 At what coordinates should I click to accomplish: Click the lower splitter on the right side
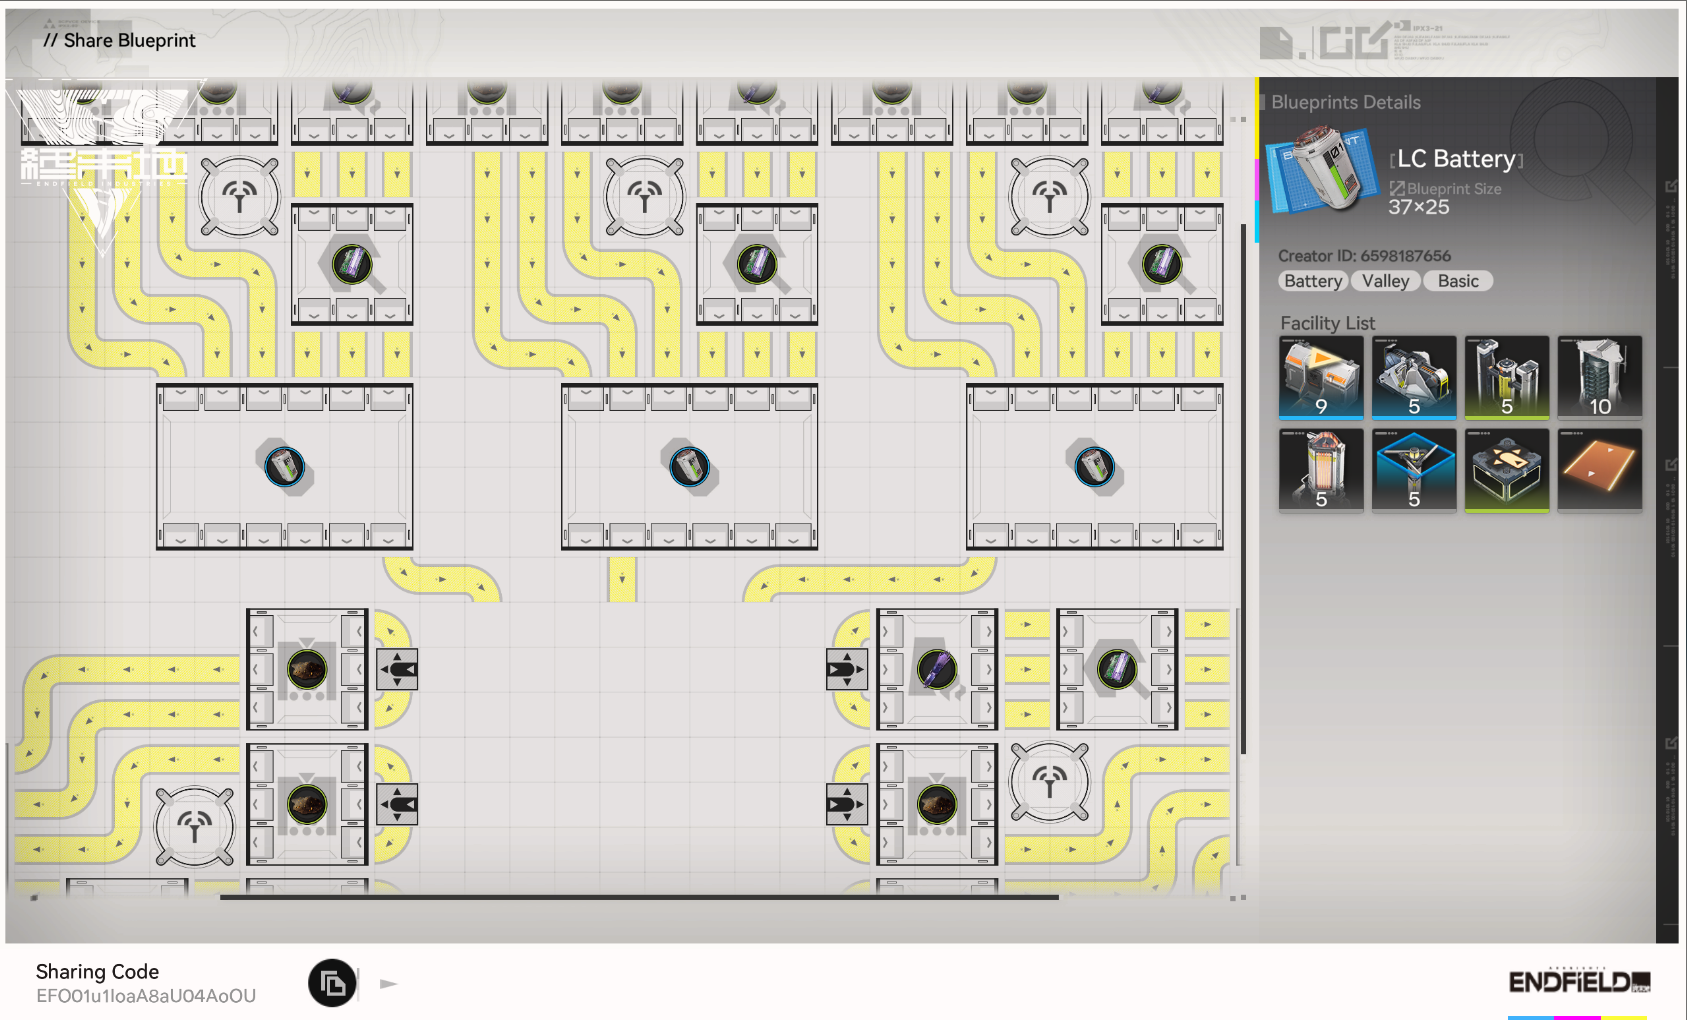coord(847,804)
